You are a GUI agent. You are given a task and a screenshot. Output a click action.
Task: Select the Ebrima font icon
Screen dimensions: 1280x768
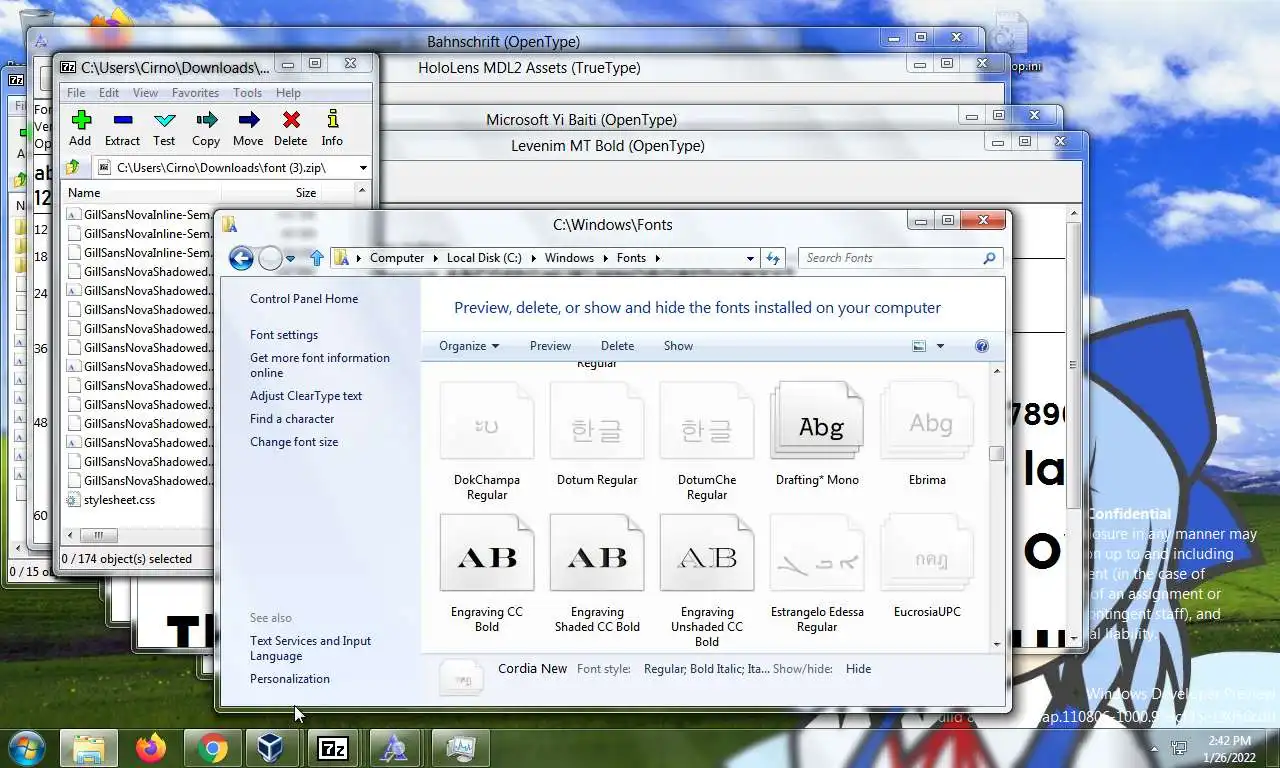[927, 420]
